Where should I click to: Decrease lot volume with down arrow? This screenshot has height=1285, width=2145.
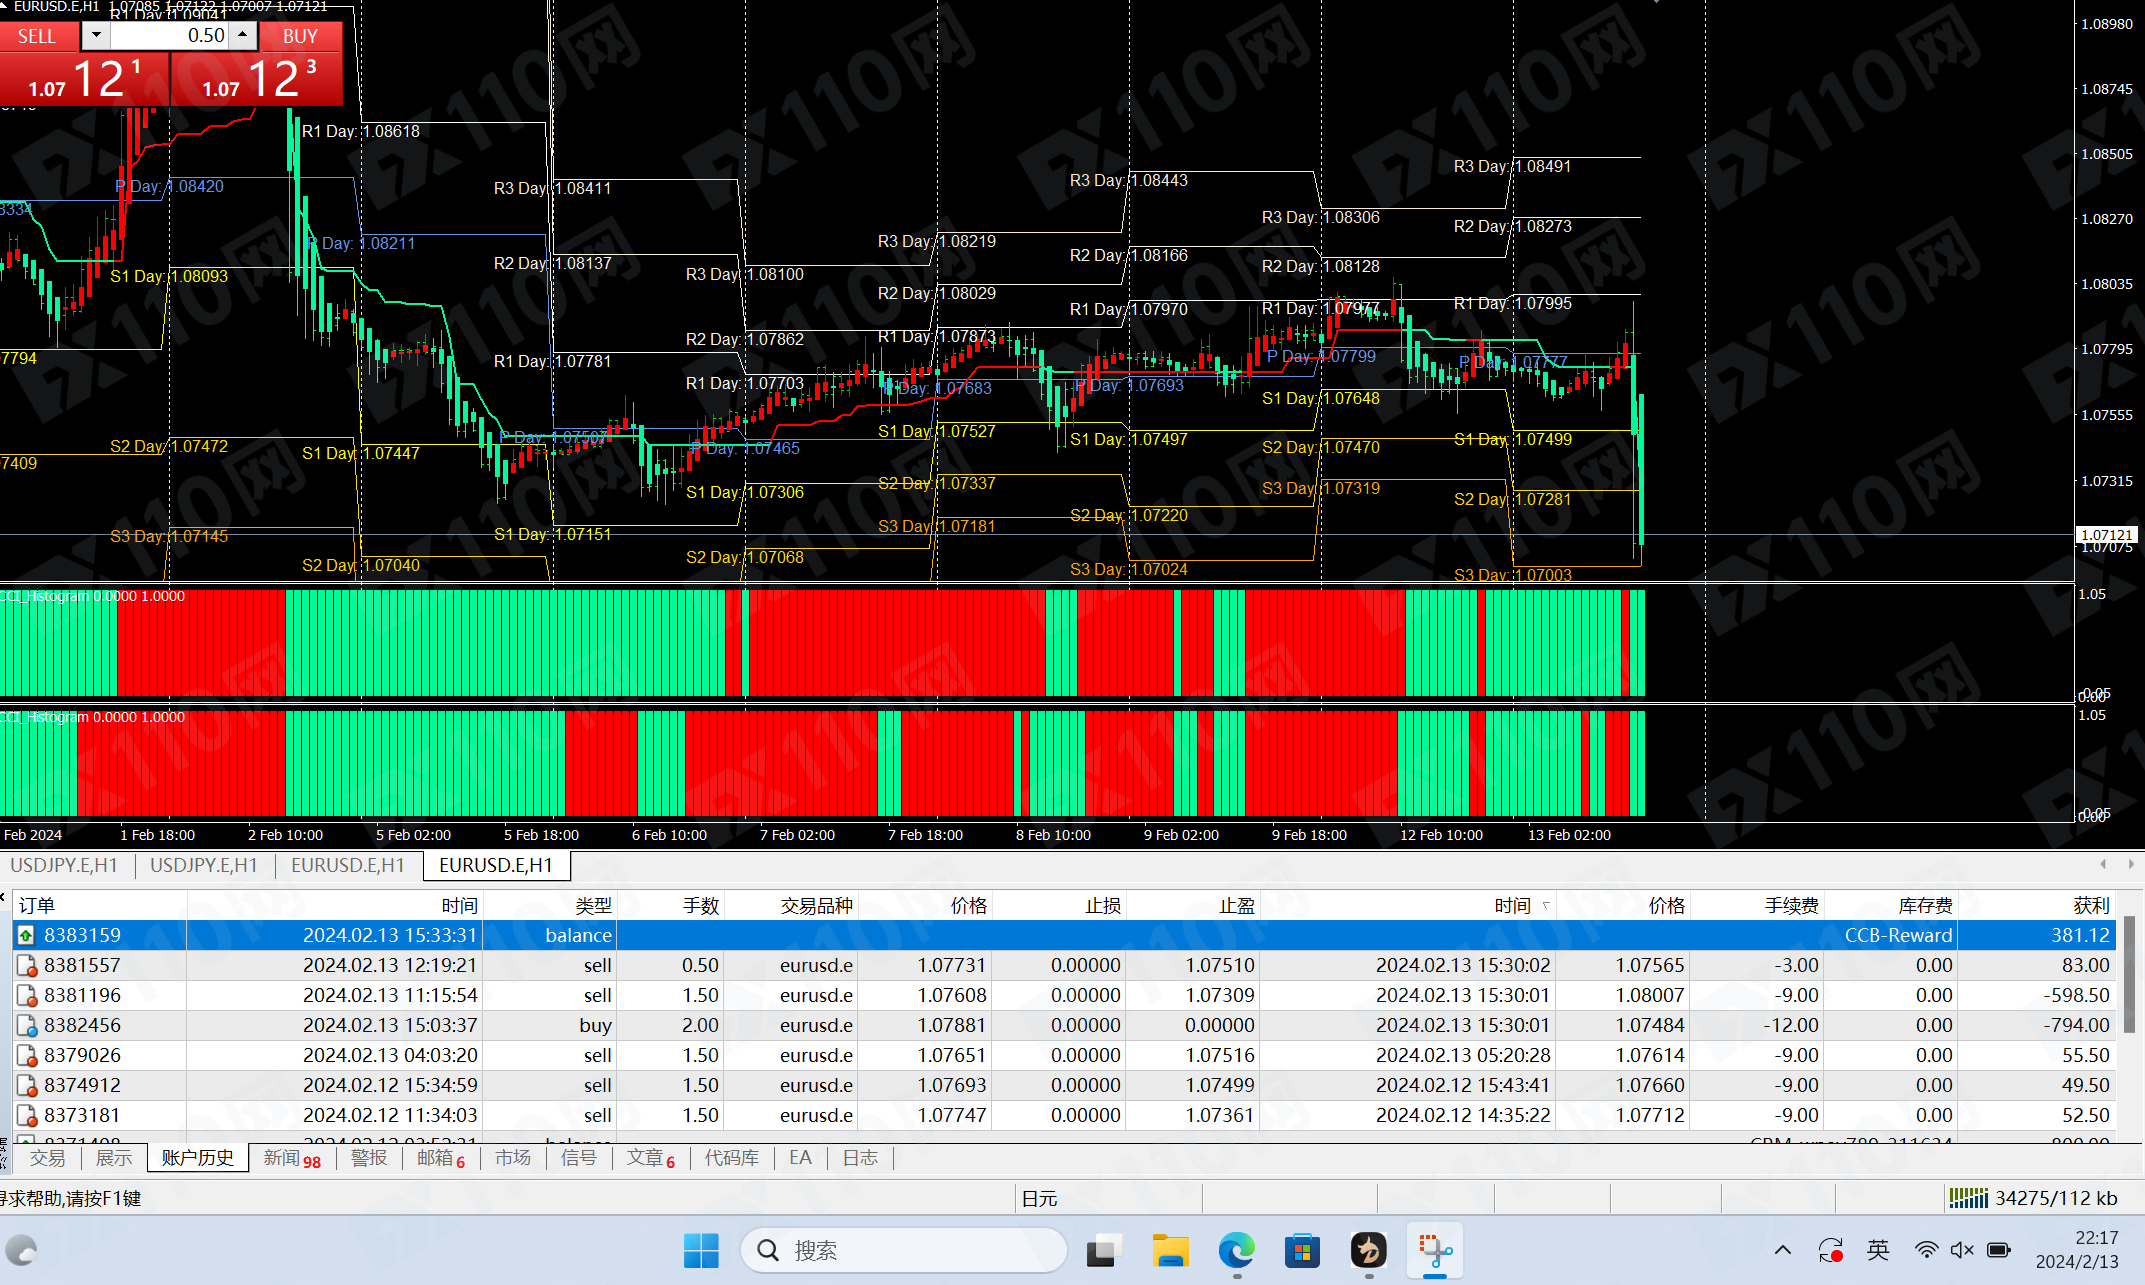[96, 36]
